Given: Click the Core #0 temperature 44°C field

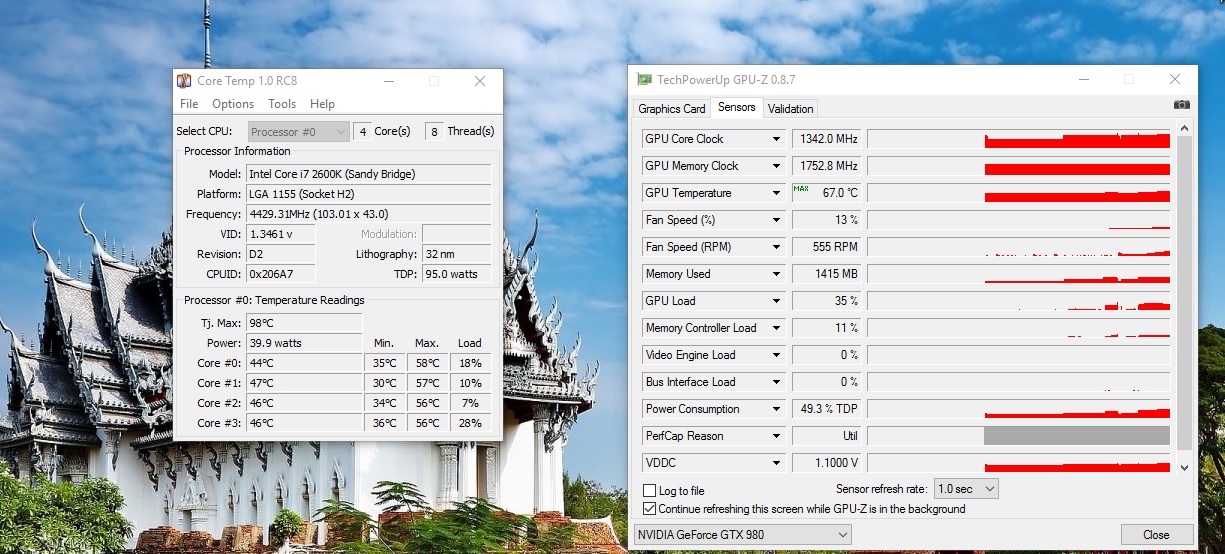Looking at the screenshot, I should tap(304, 363).
